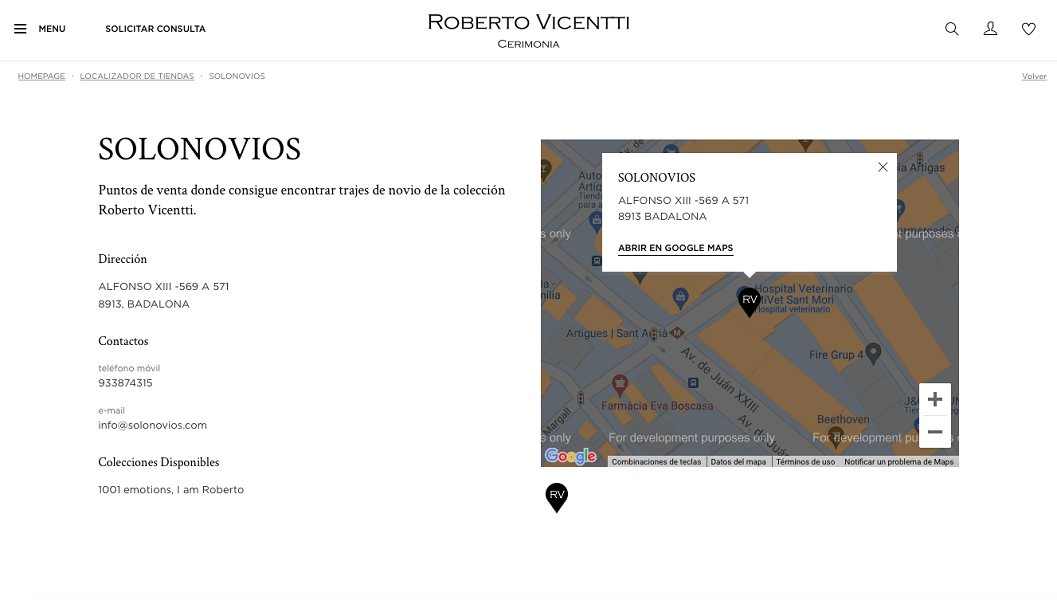Screen dimensions: 1057x600
Task: Click the Farmàcia Eva Boscasa map pin
Action: tap(620, 386)
